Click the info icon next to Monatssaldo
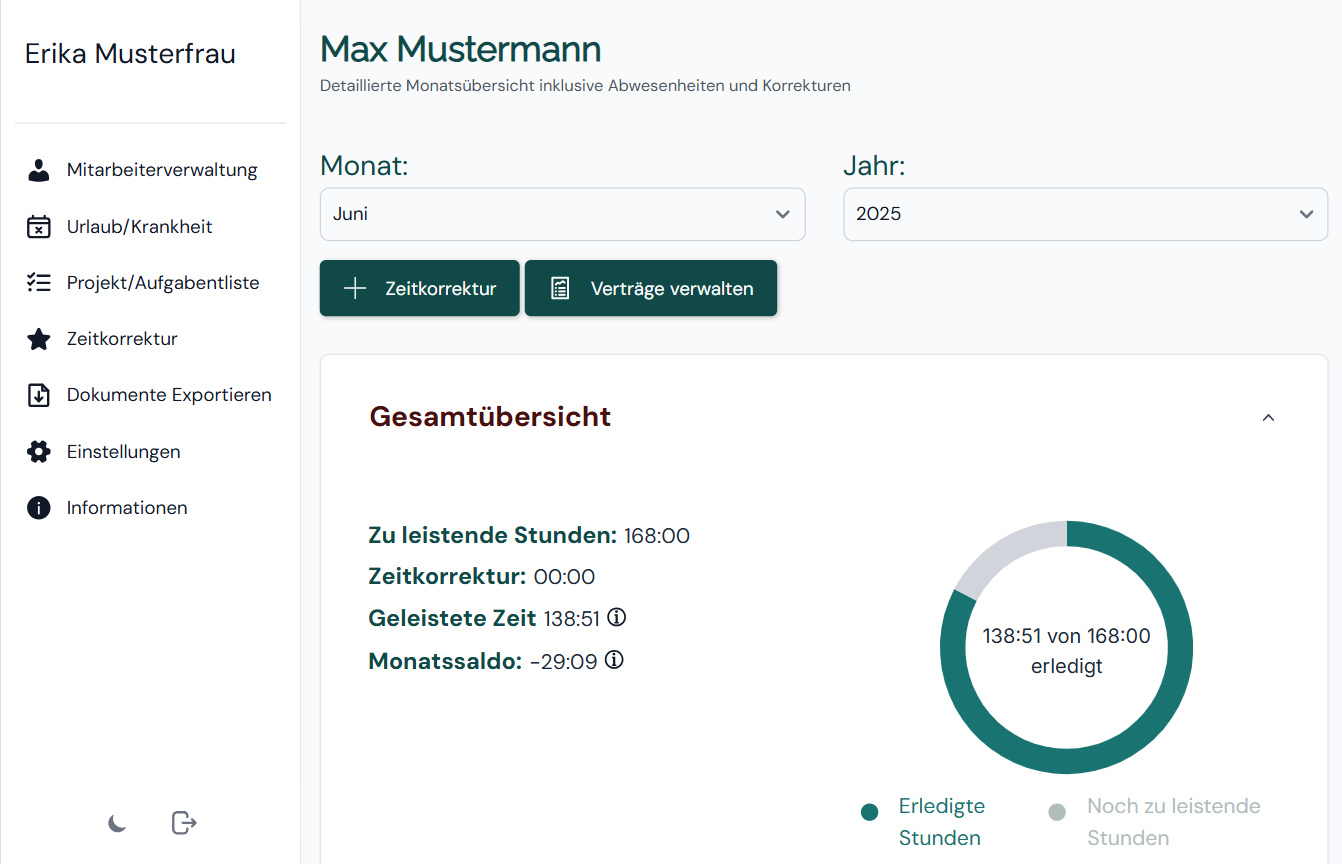 [x=614, y=660]
